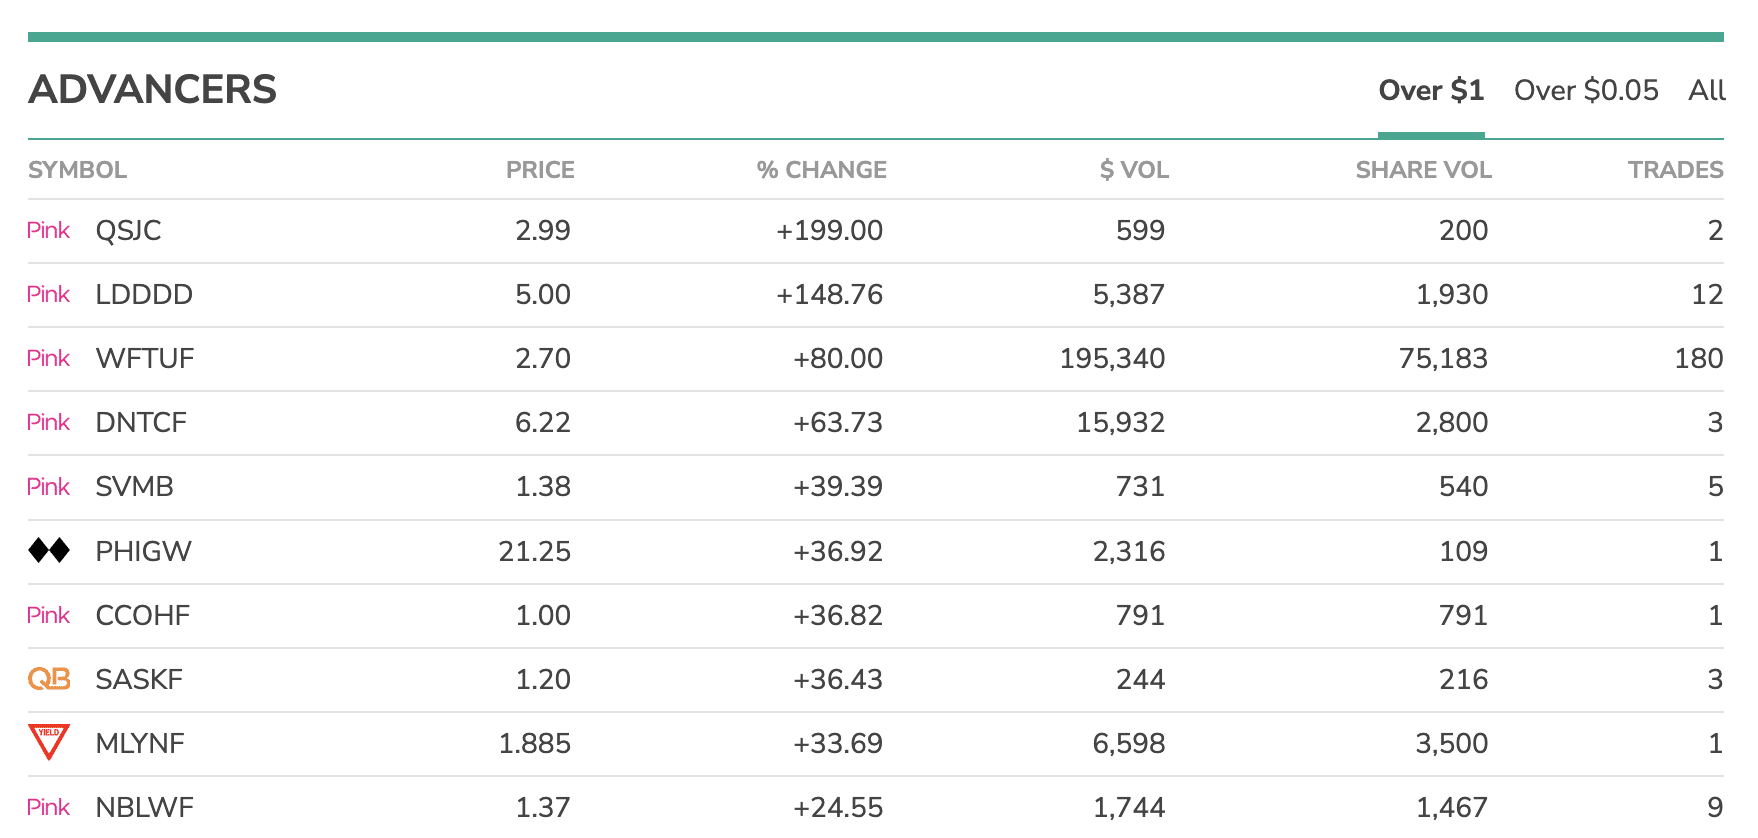
Task: Click the 2.99 price value
Action: tap(543, 230)
